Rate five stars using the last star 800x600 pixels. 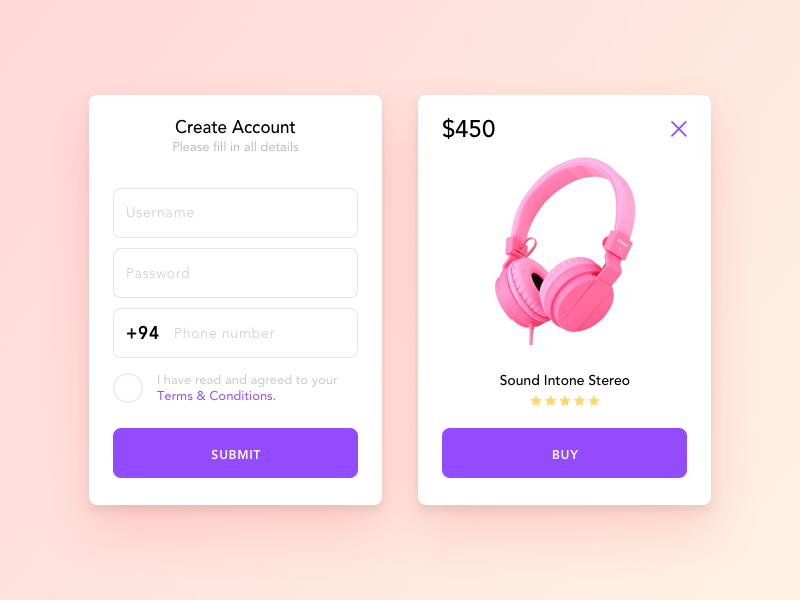594,401
